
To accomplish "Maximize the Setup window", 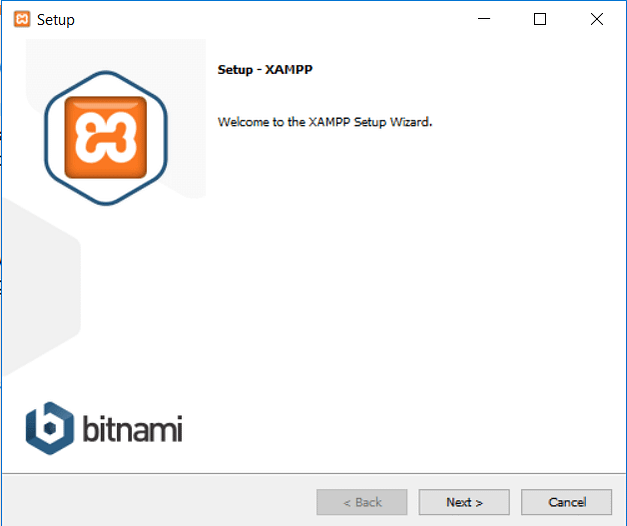I will 540,19.
